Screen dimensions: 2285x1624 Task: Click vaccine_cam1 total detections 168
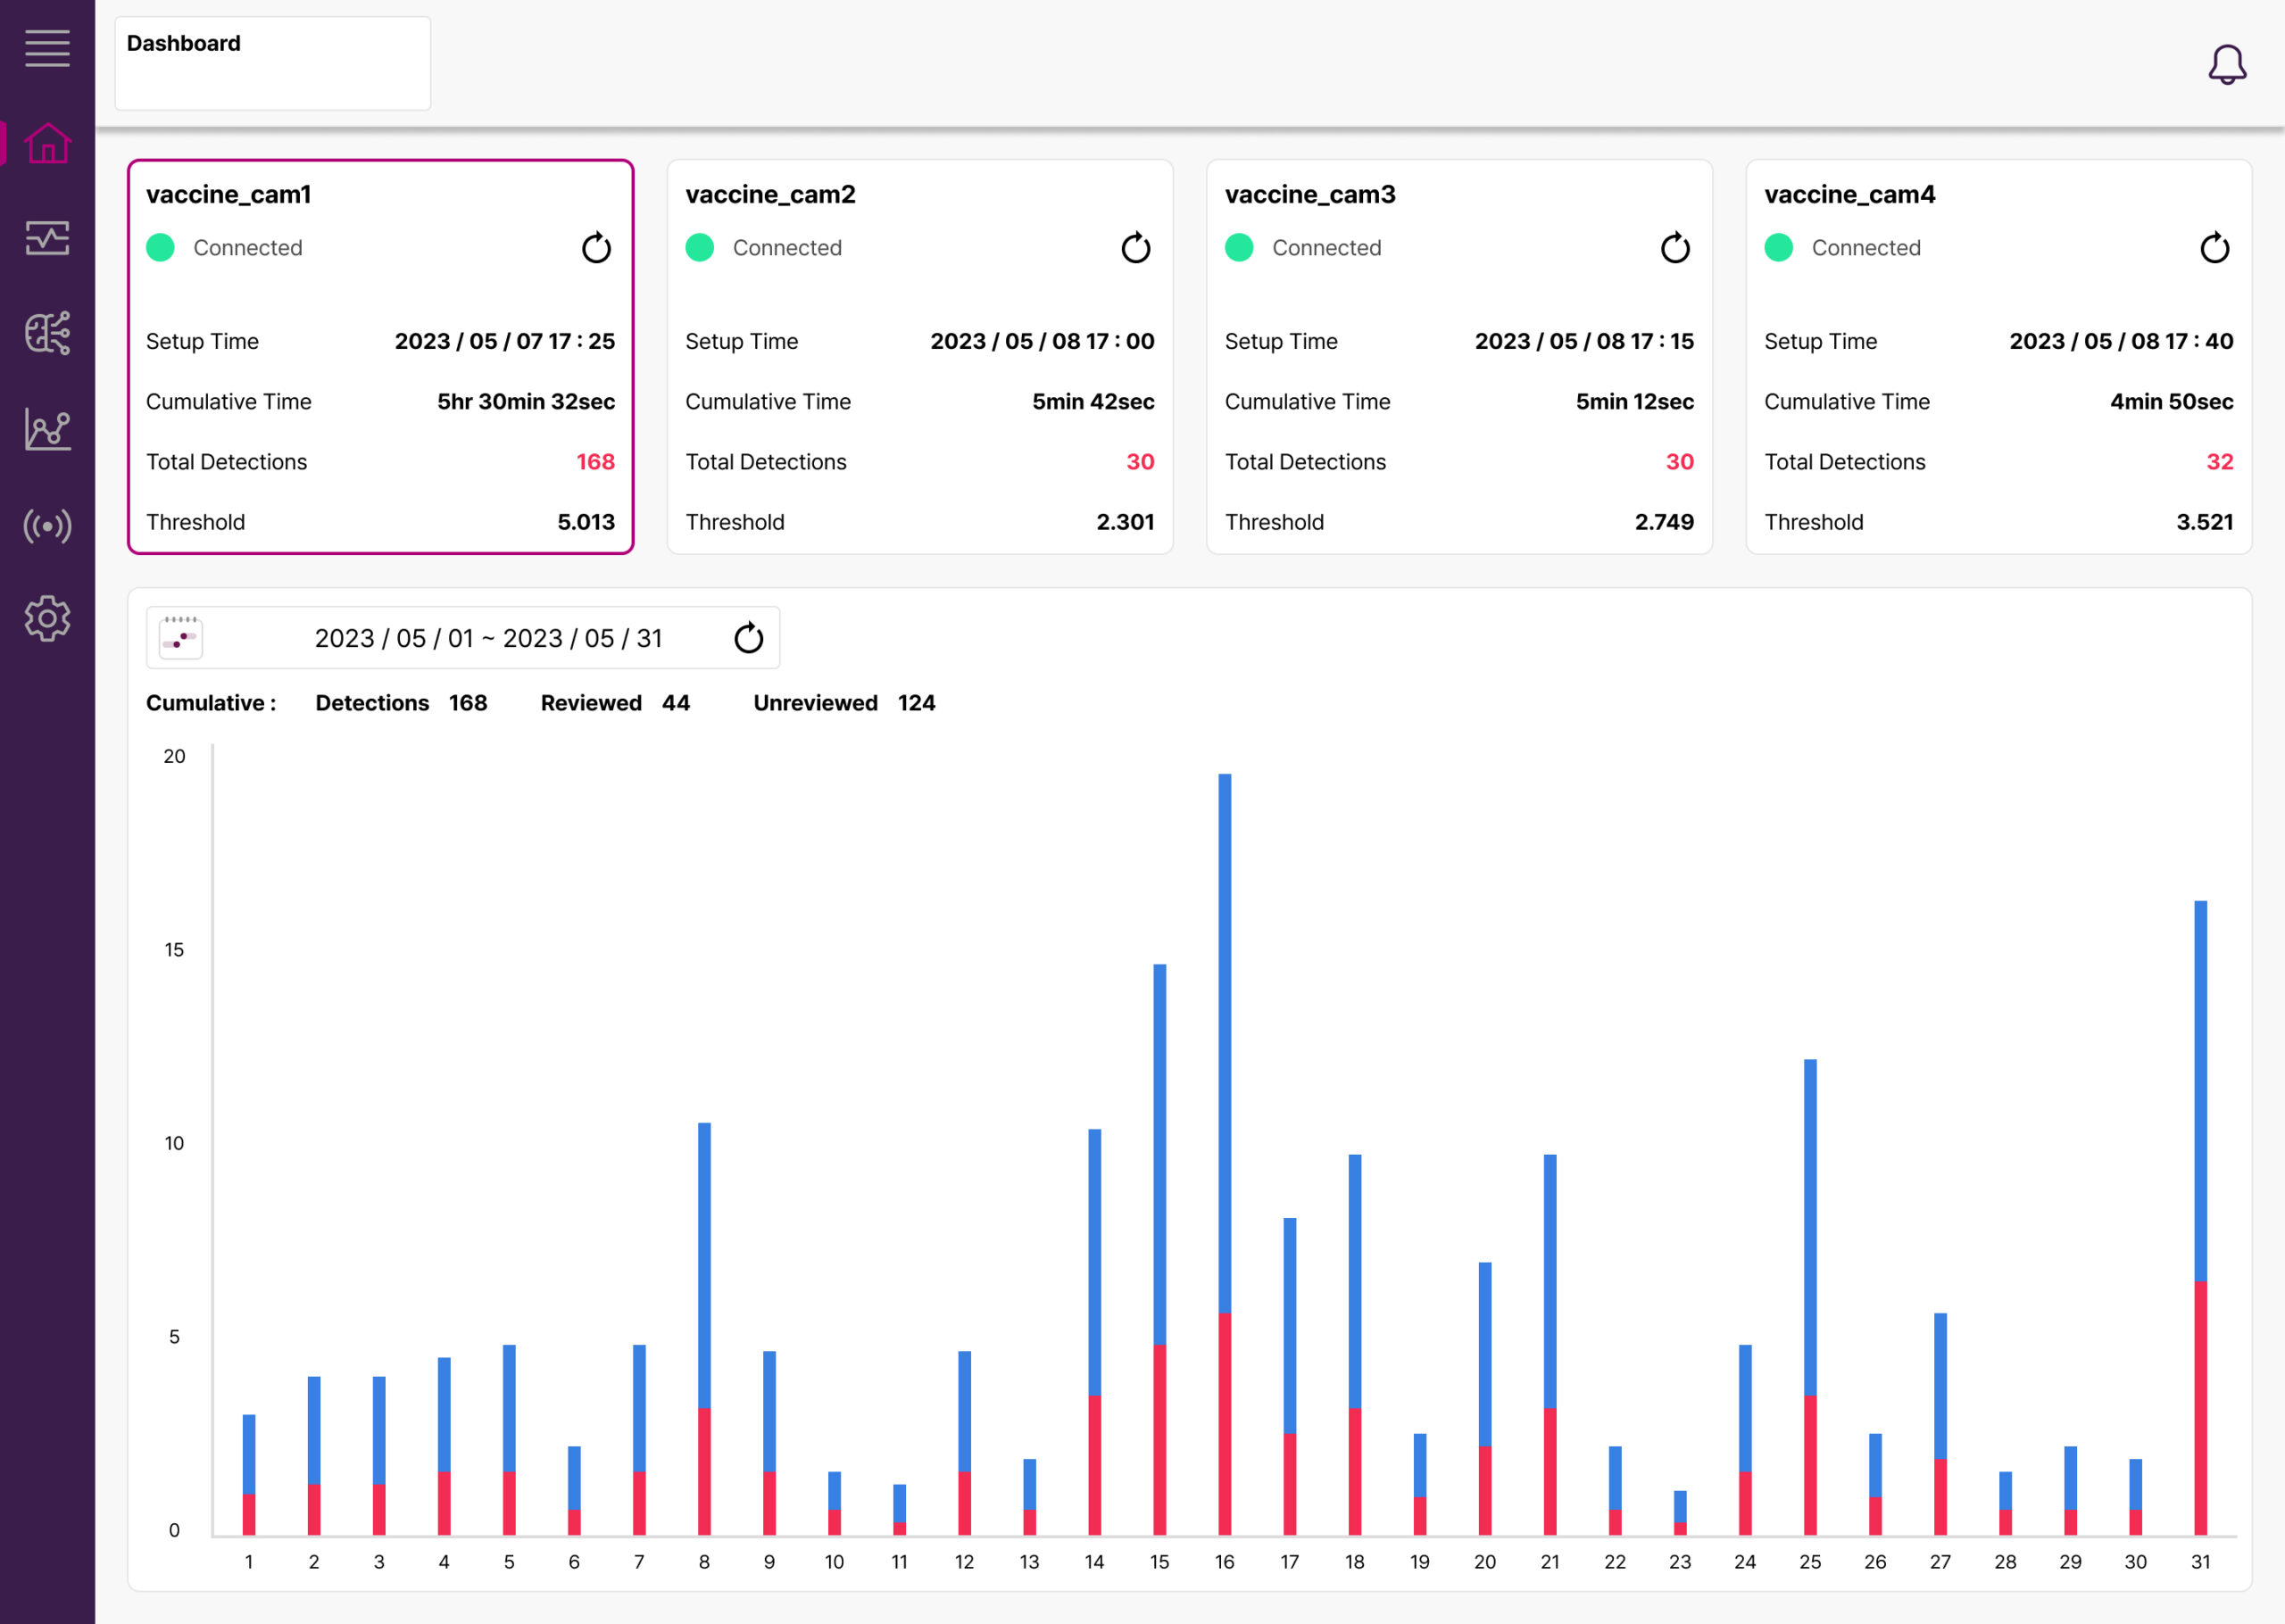point(595,462)
